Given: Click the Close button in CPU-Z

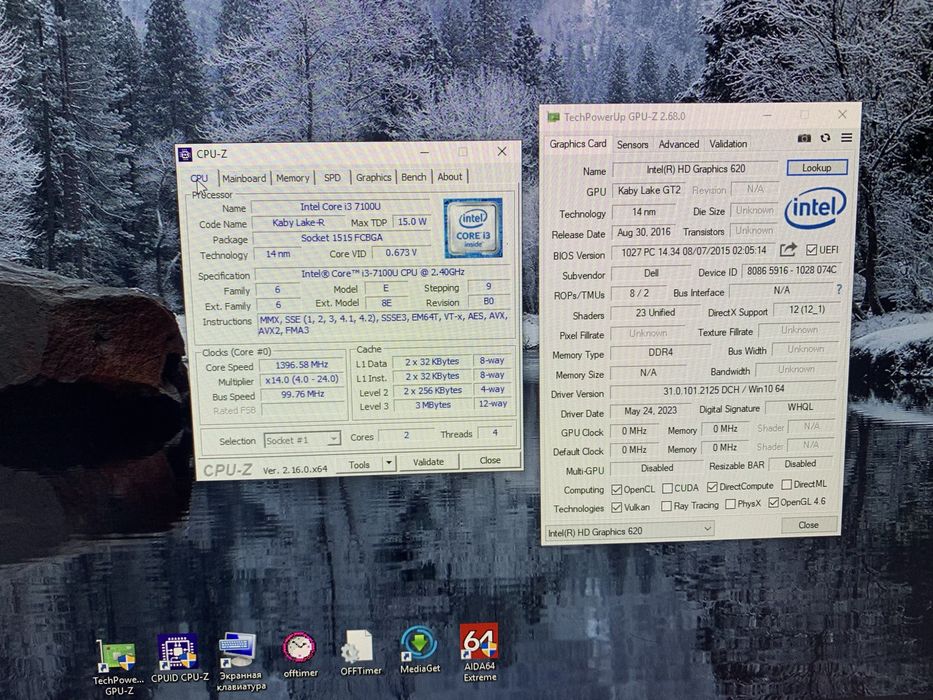Looking at the screenshot, I should tap(490, 460).
